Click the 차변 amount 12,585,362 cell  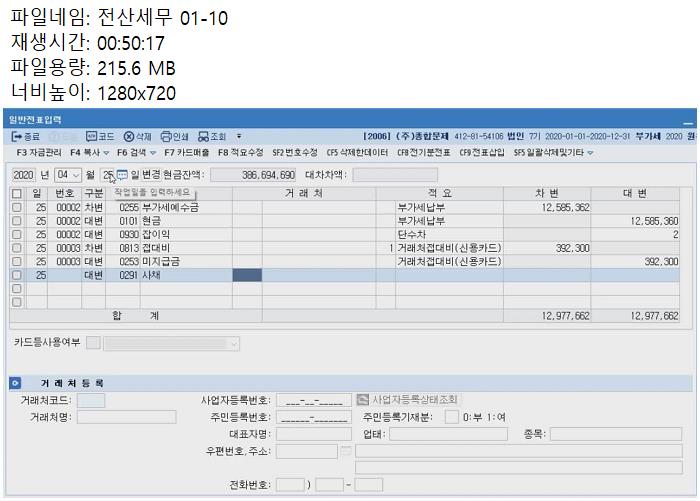click(547, 207)
